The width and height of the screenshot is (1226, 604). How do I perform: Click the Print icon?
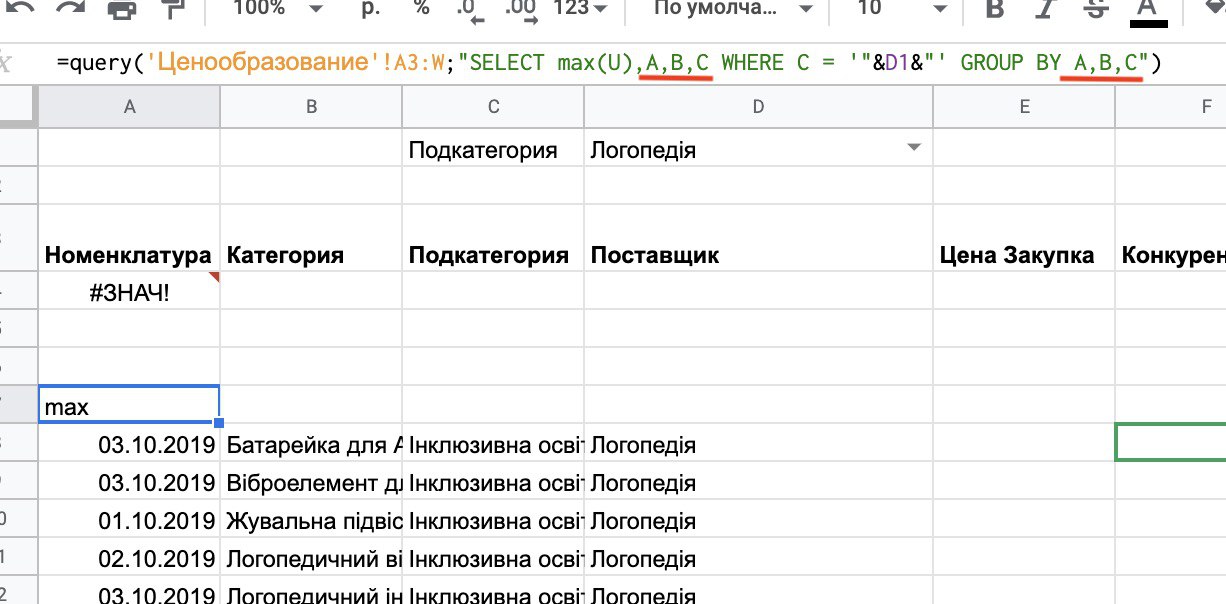121,8
